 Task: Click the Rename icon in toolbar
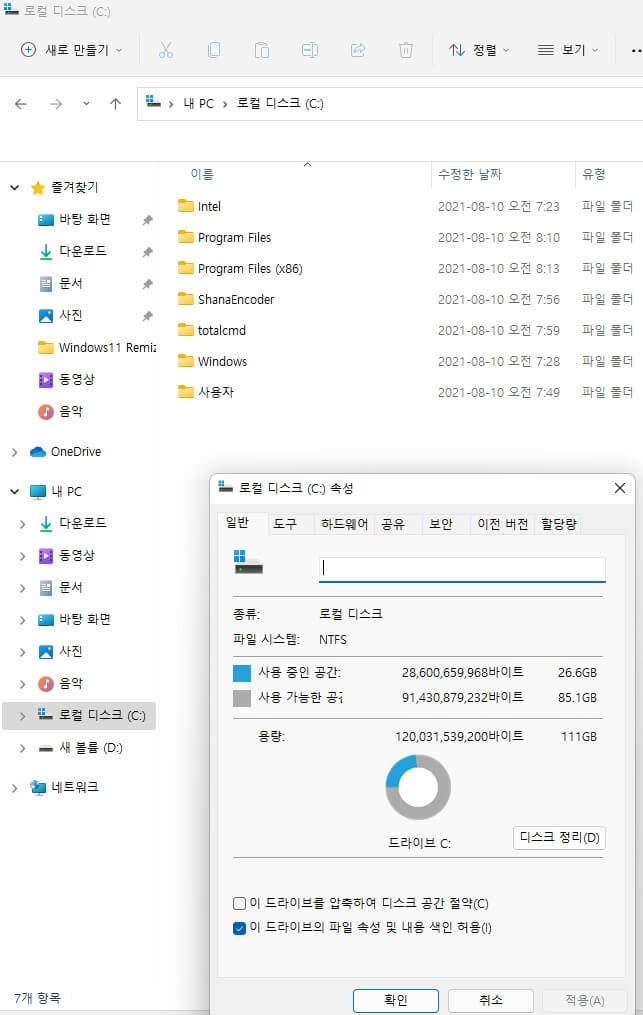pyautogui.click(x=310, y=50)
